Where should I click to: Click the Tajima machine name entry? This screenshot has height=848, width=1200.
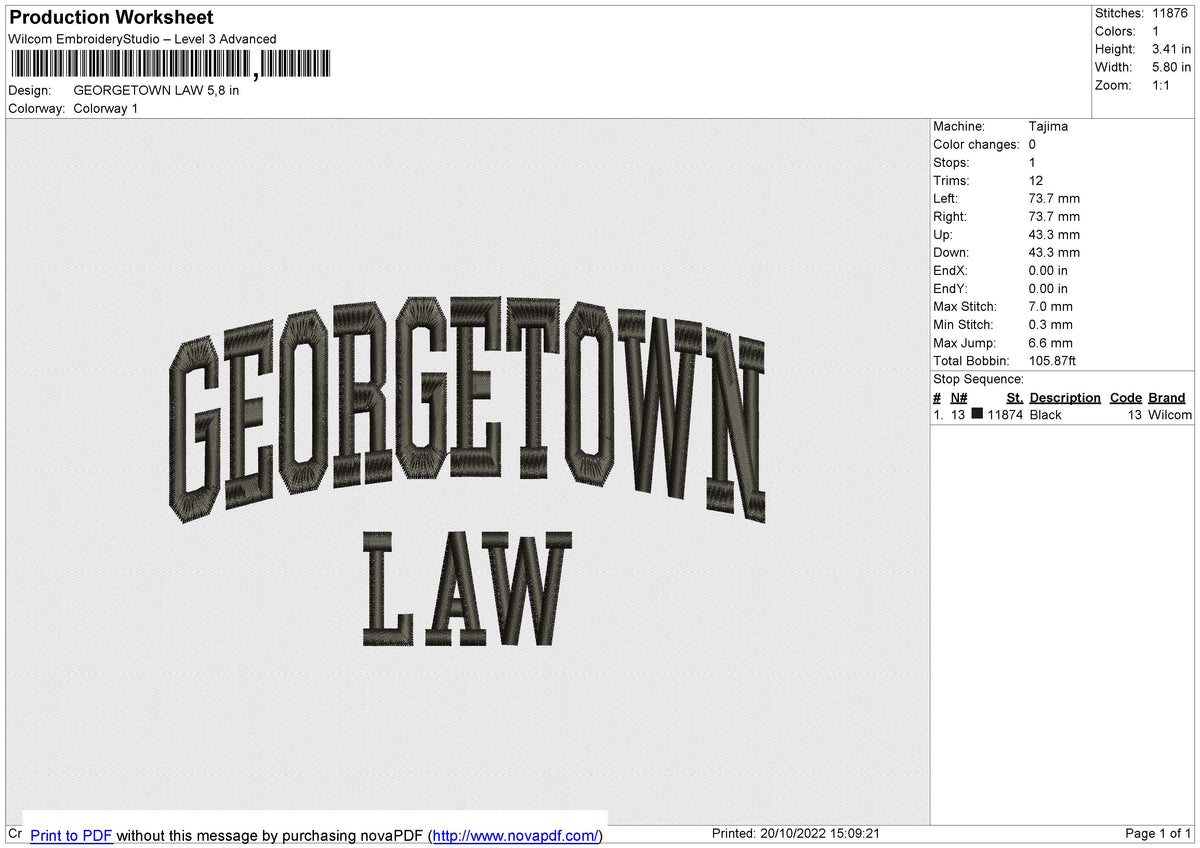click(x=1049, y=126)
